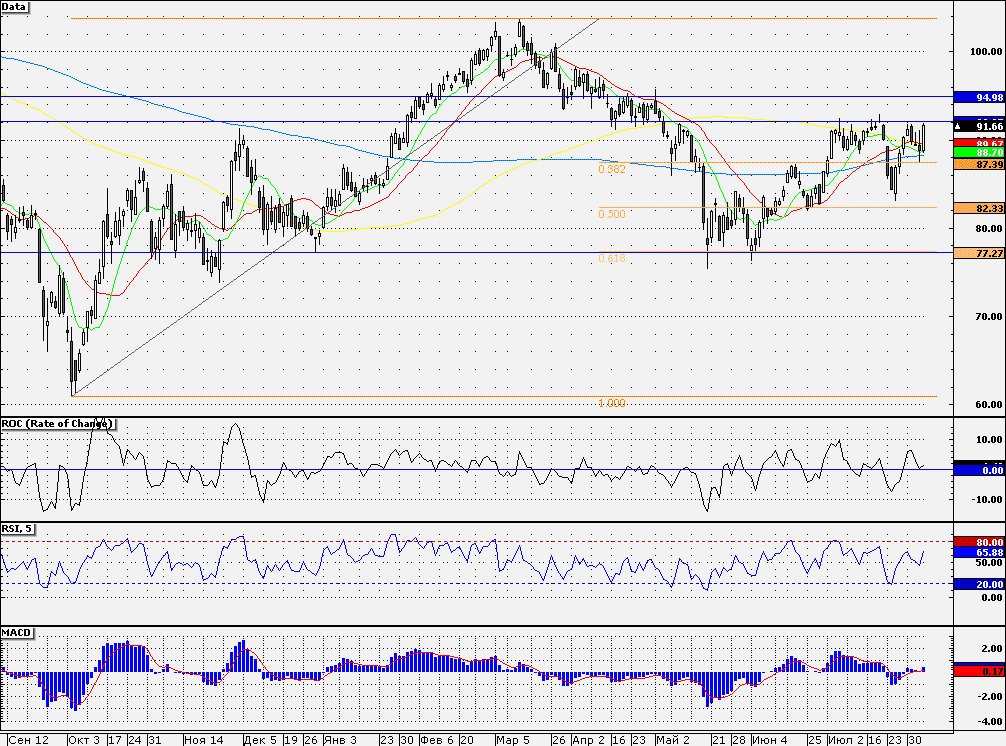This screenshot has width=1006, height=746.
Task: Click the ROC 0.00 zero-line value tag
Action: coord(979,470)
